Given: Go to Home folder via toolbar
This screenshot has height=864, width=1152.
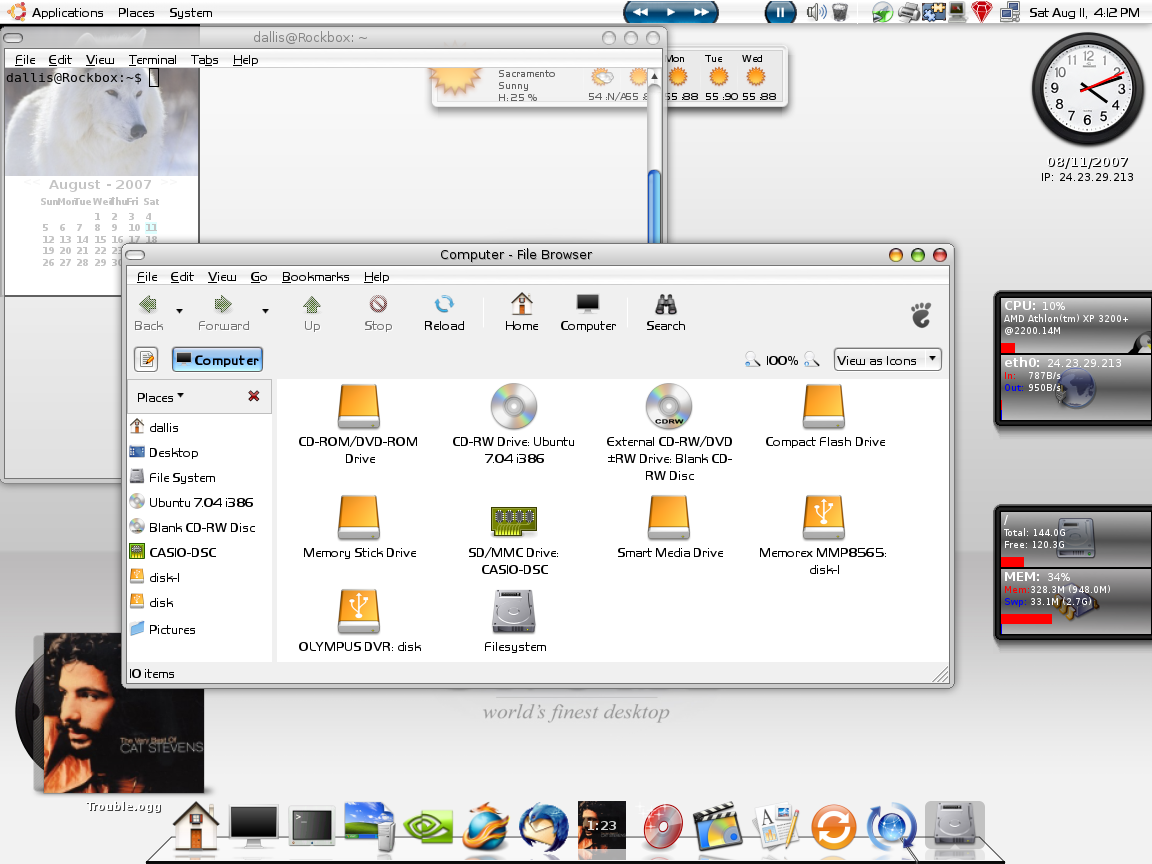Looking at the screenshot, I should point(522,303).
